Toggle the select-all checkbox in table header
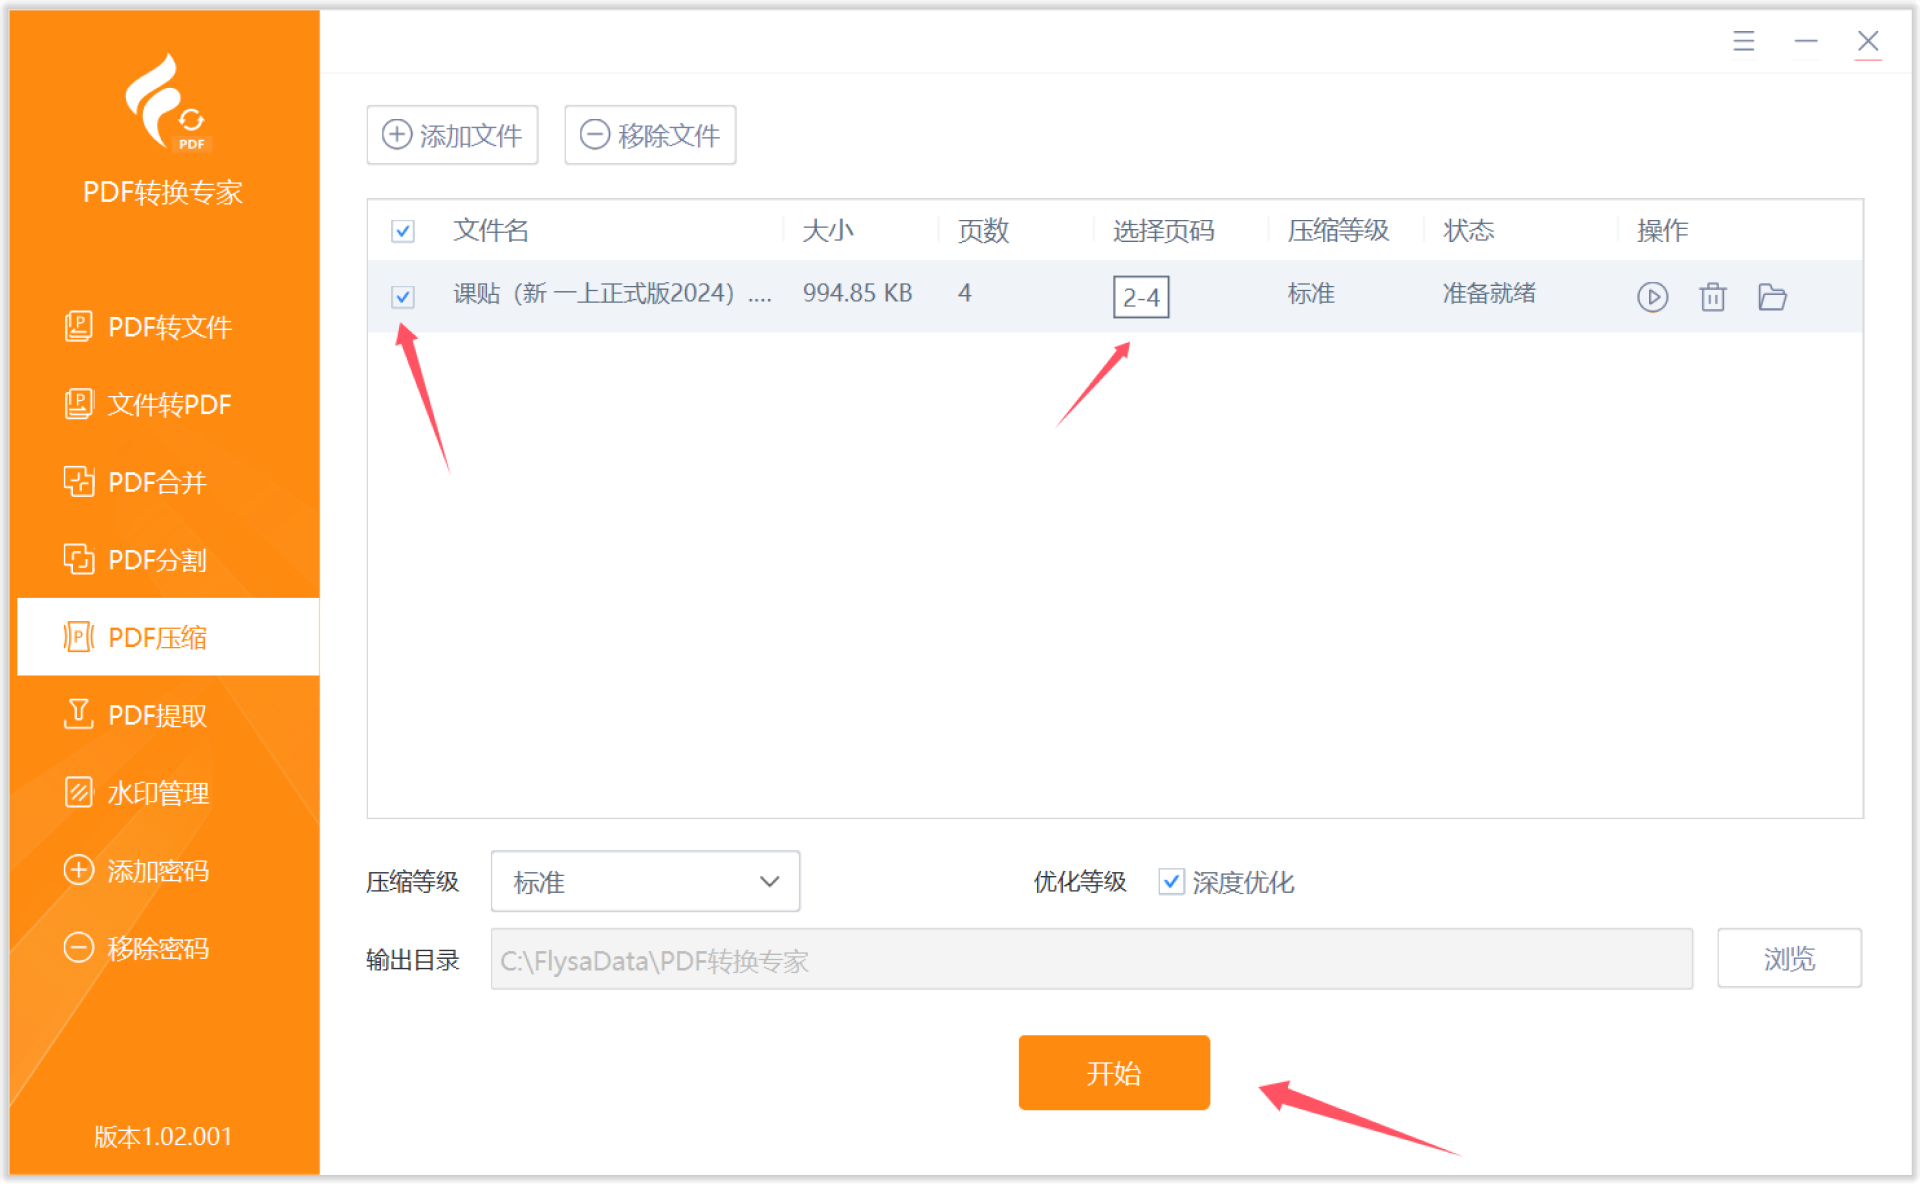This screenshot has height=1184, width=1920. pyautogui.click(x=403, y=232)
